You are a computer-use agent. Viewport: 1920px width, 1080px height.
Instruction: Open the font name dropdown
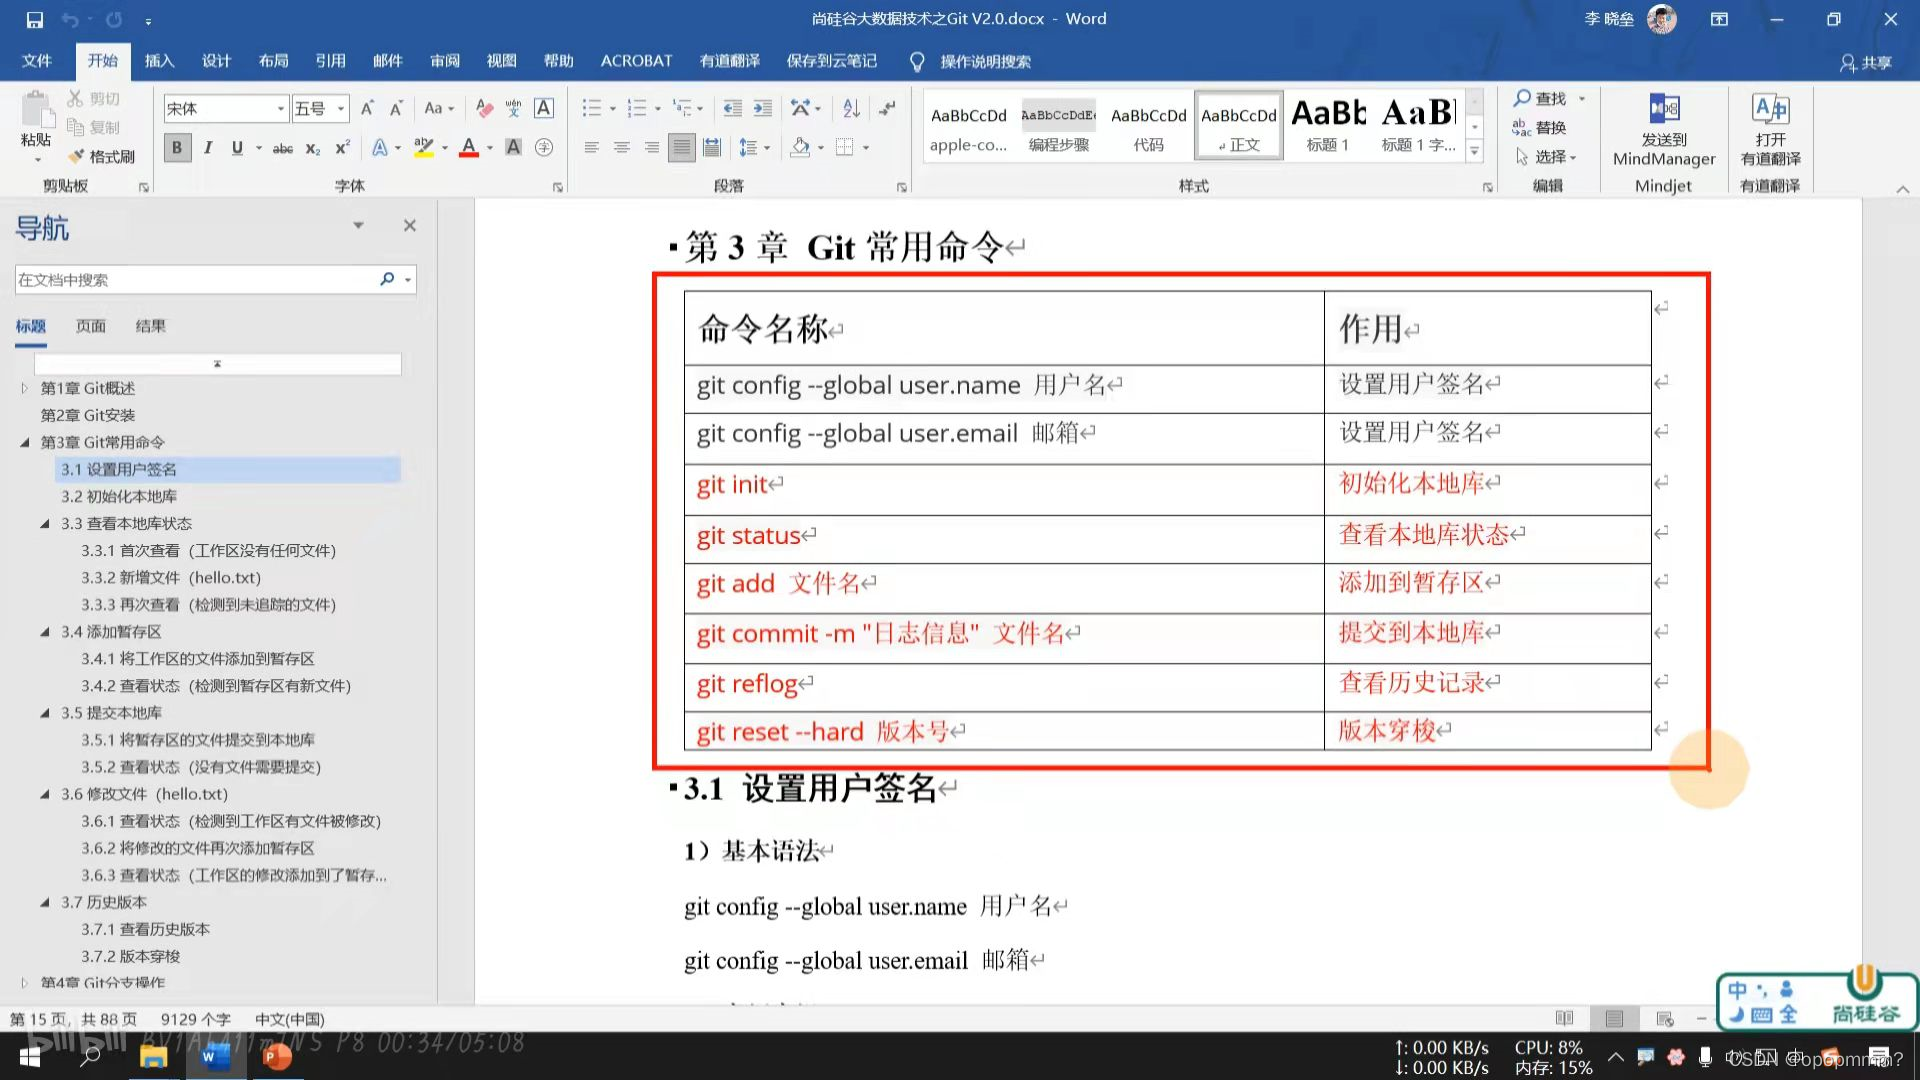[281, 108]
